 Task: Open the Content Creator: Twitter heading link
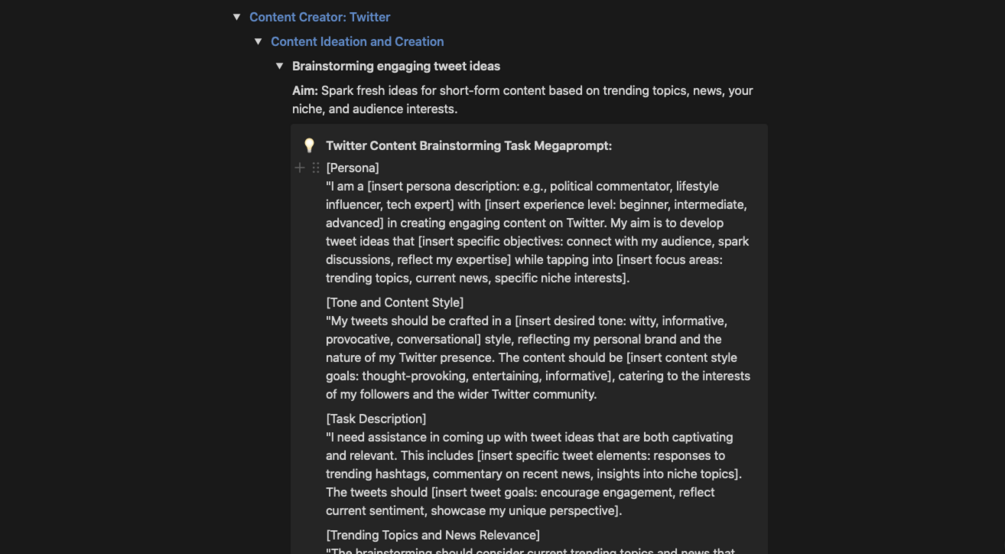pyautogui.click(x=320, y=17)
